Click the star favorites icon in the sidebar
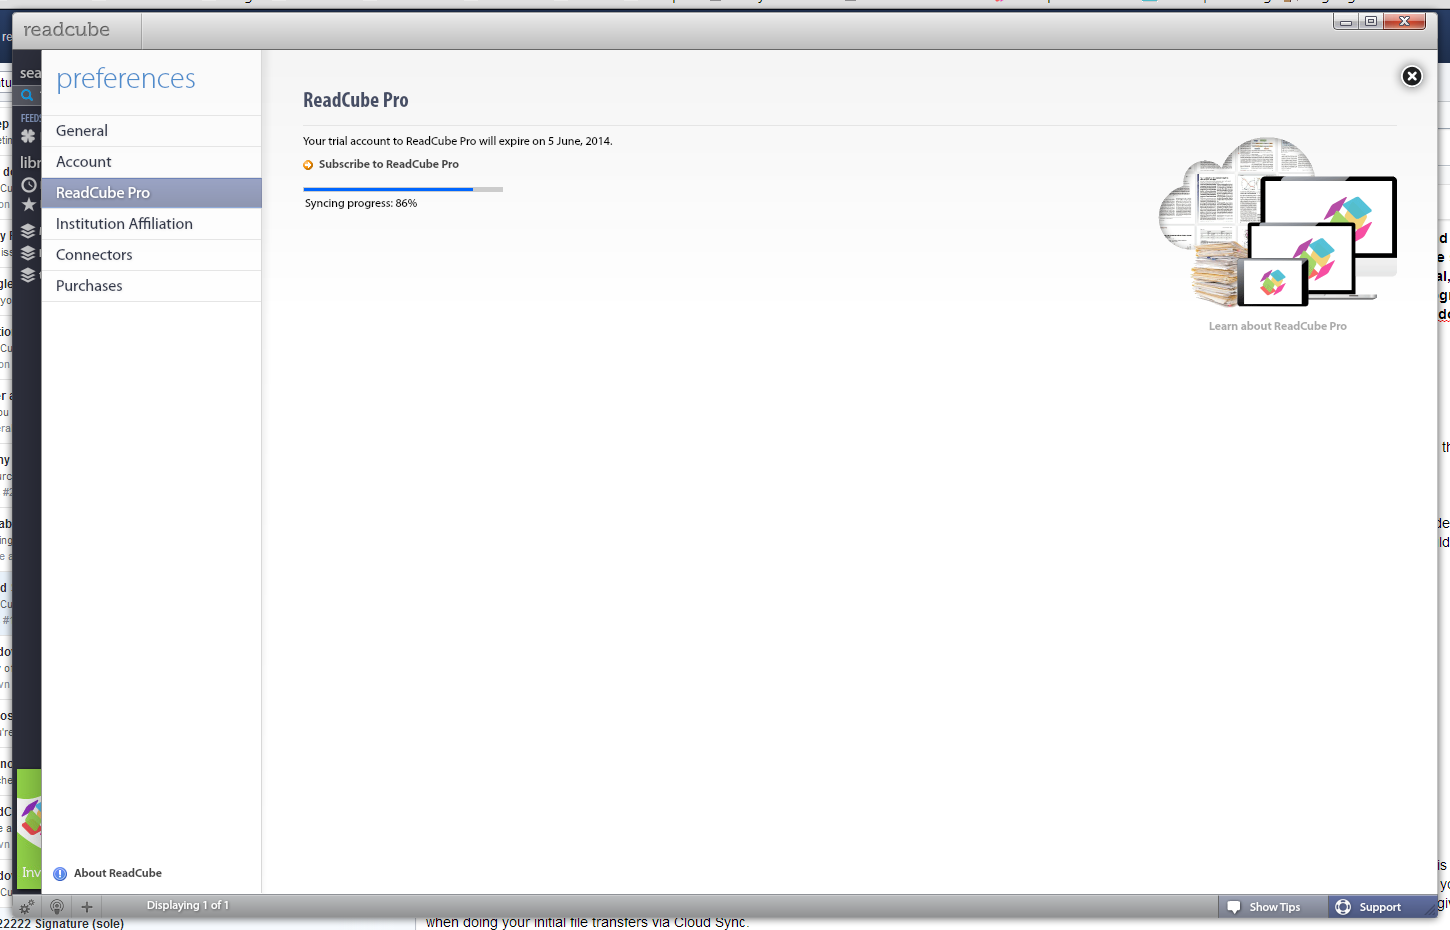This screenshot has height=930, width=1450. [29, 205]
